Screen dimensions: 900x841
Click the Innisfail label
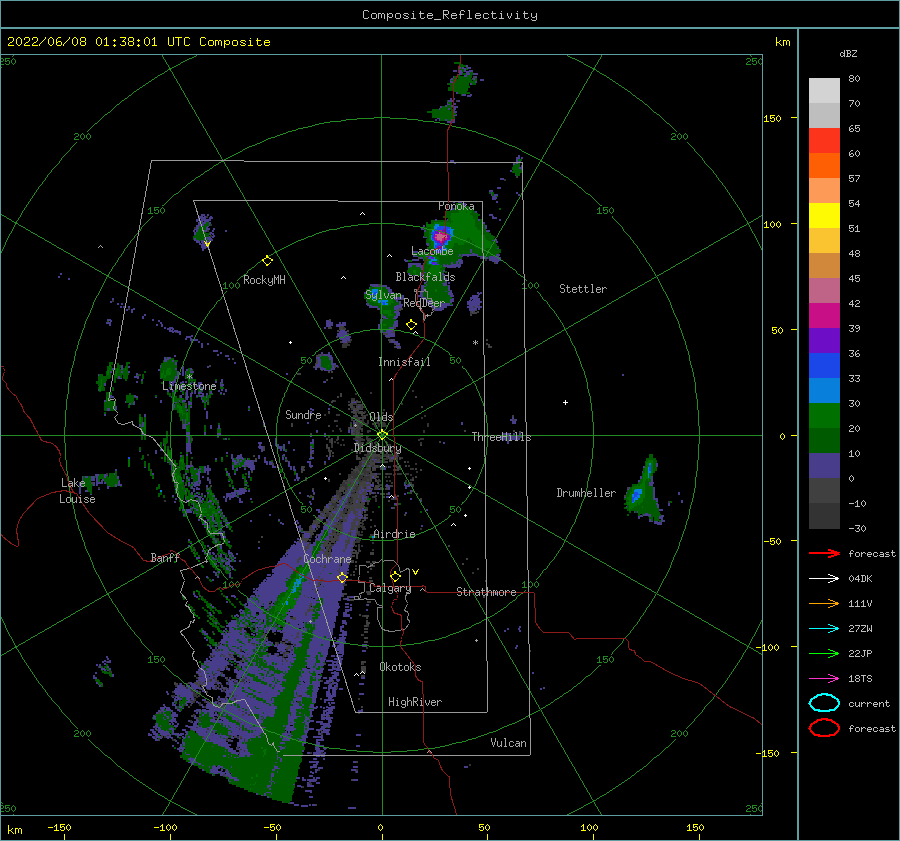pos(404,362)
